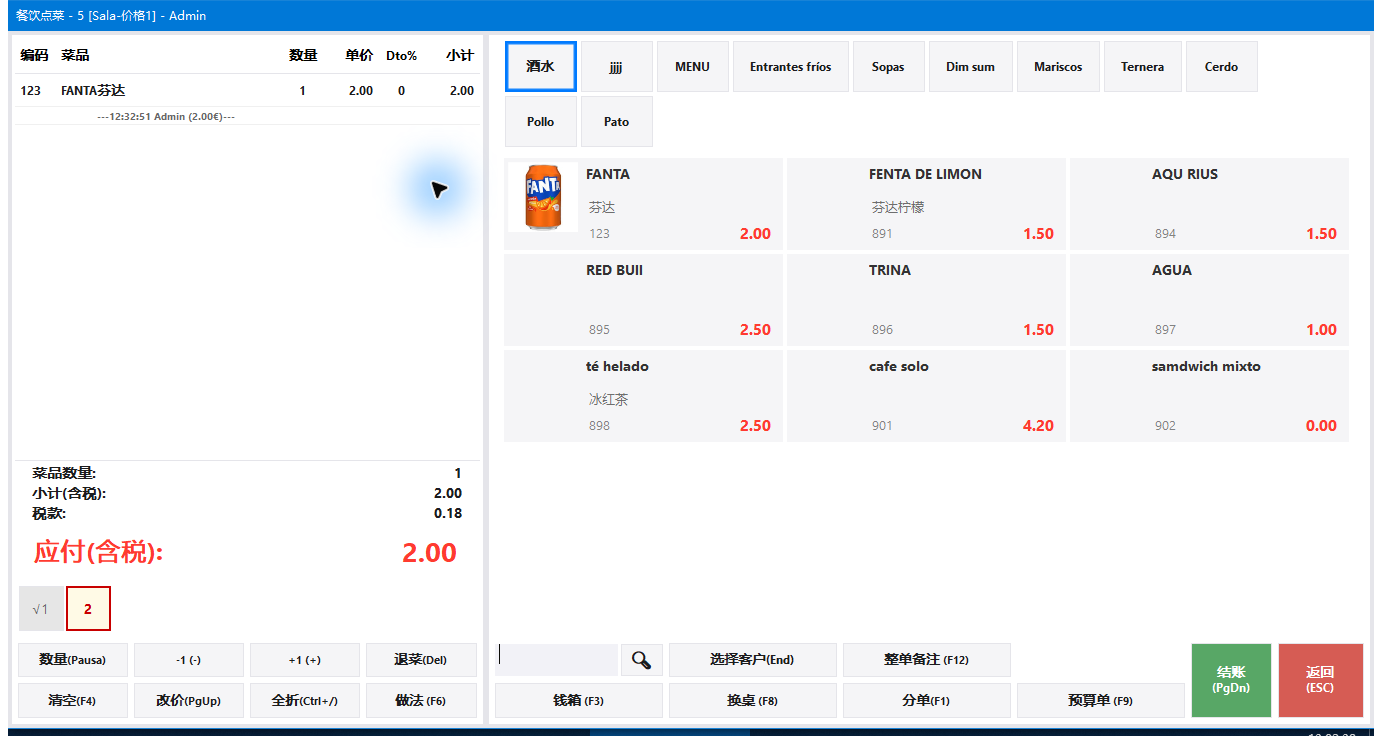This screenshot has width=1382, height=736.
Task: Open the Dim sum category
Action: click(970, 67)
